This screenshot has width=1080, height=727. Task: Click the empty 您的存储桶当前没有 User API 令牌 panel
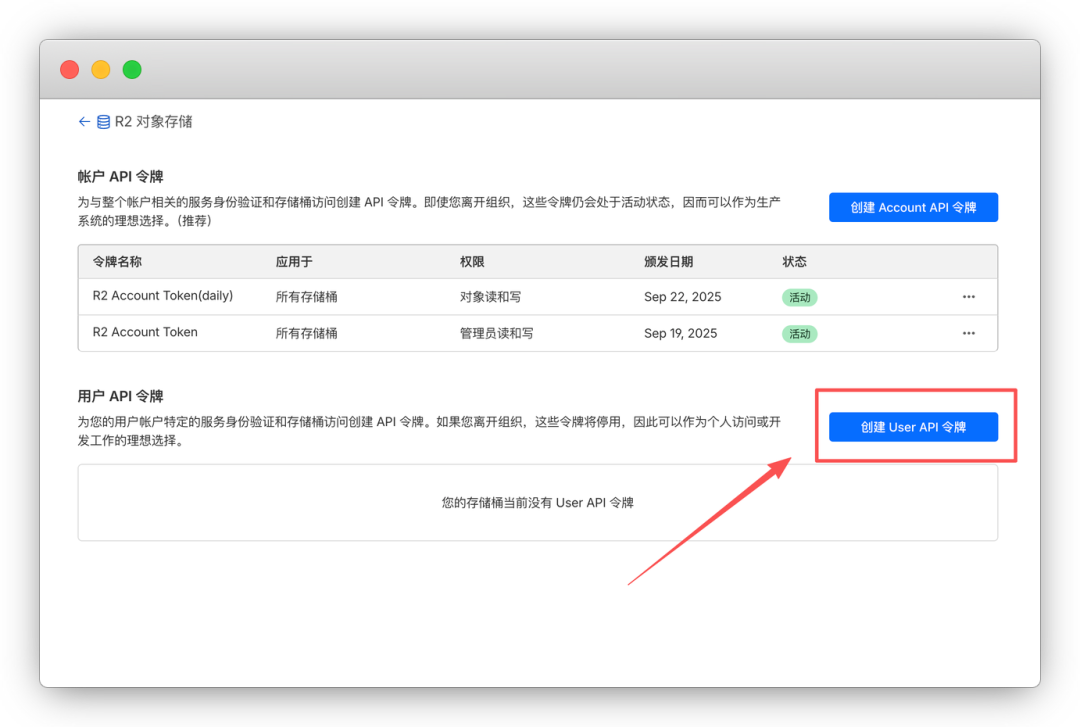[x=537, y=502]
